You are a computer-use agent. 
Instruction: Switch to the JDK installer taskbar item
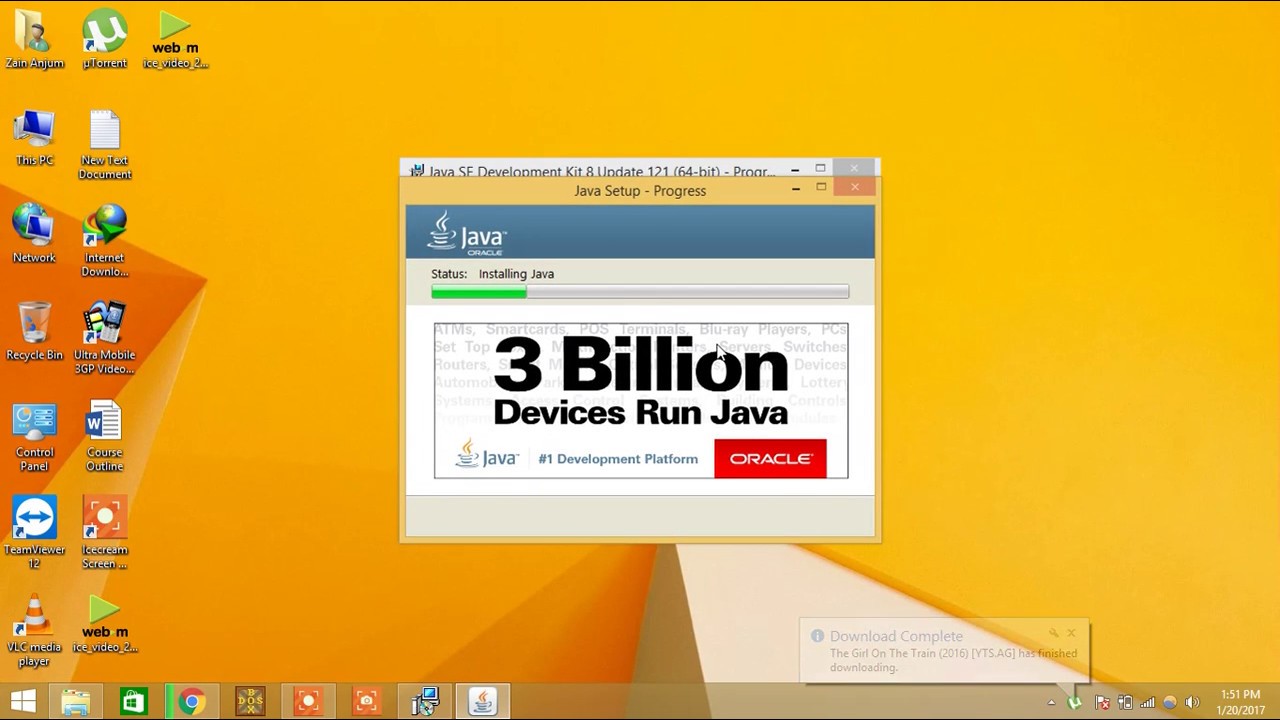tap(425, 701)
